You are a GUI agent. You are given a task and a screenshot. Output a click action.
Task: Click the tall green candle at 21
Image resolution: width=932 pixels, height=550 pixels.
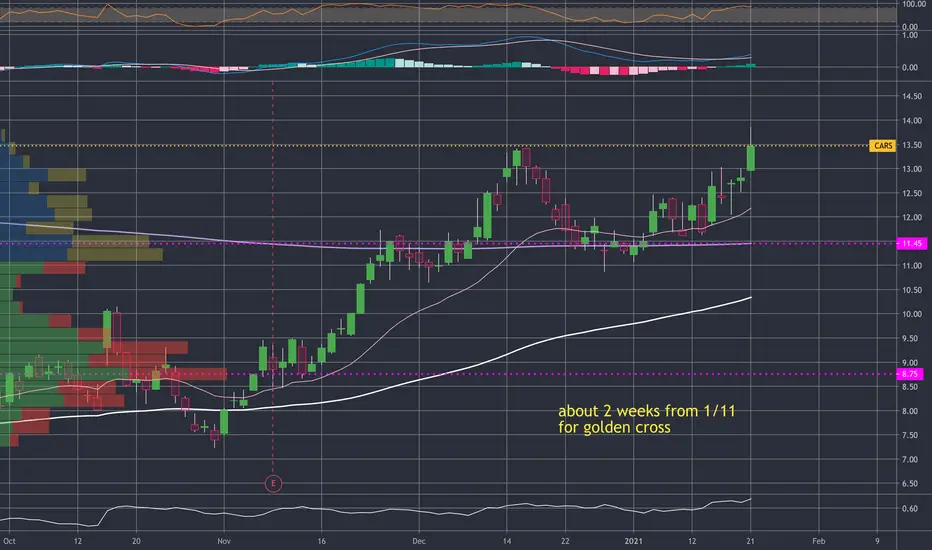tap(751, 158)
